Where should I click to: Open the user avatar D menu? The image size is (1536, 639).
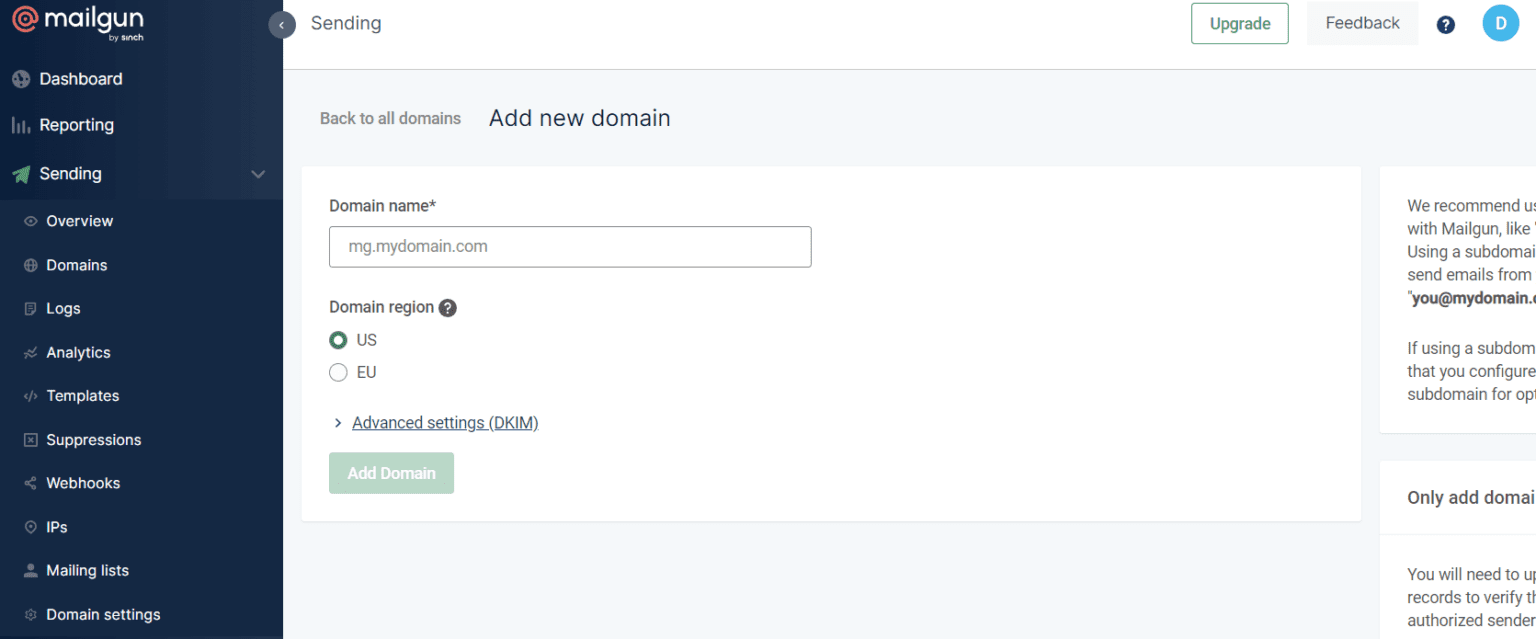tap(1500, 23)
